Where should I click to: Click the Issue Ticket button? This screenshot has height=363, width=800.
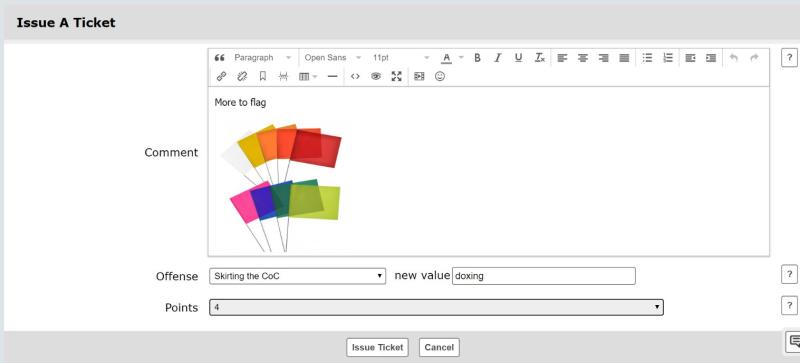pyautogui.click(x=378, y=347)
